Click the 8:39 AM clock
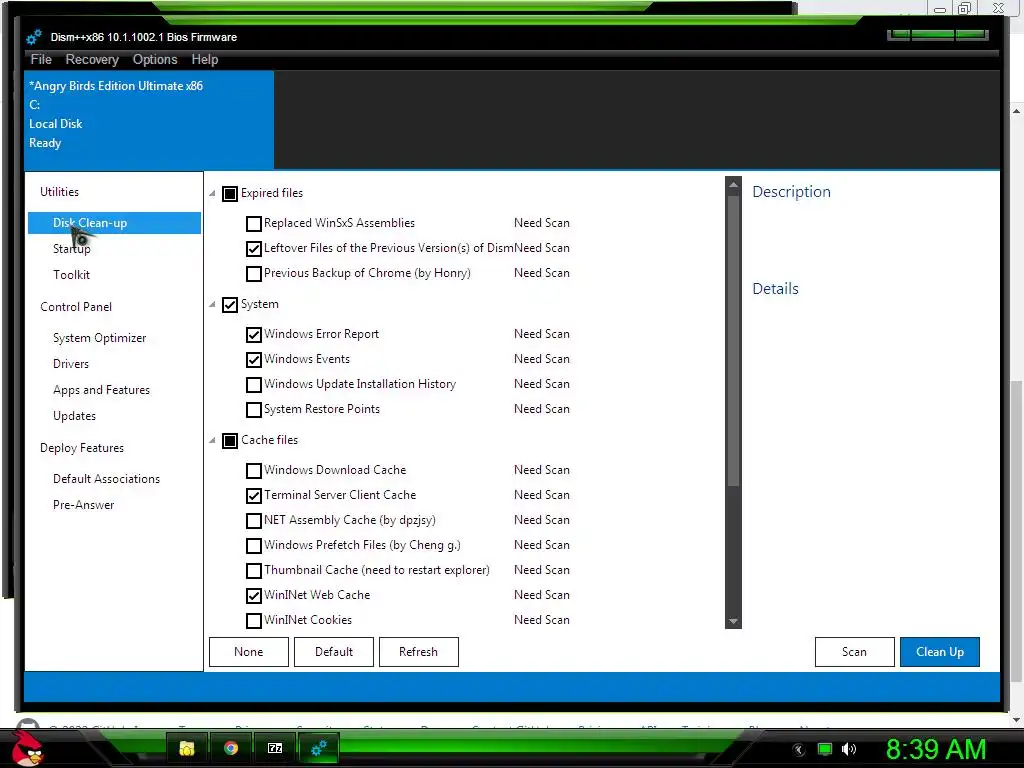1024x768 pixels. coord(935,749)
